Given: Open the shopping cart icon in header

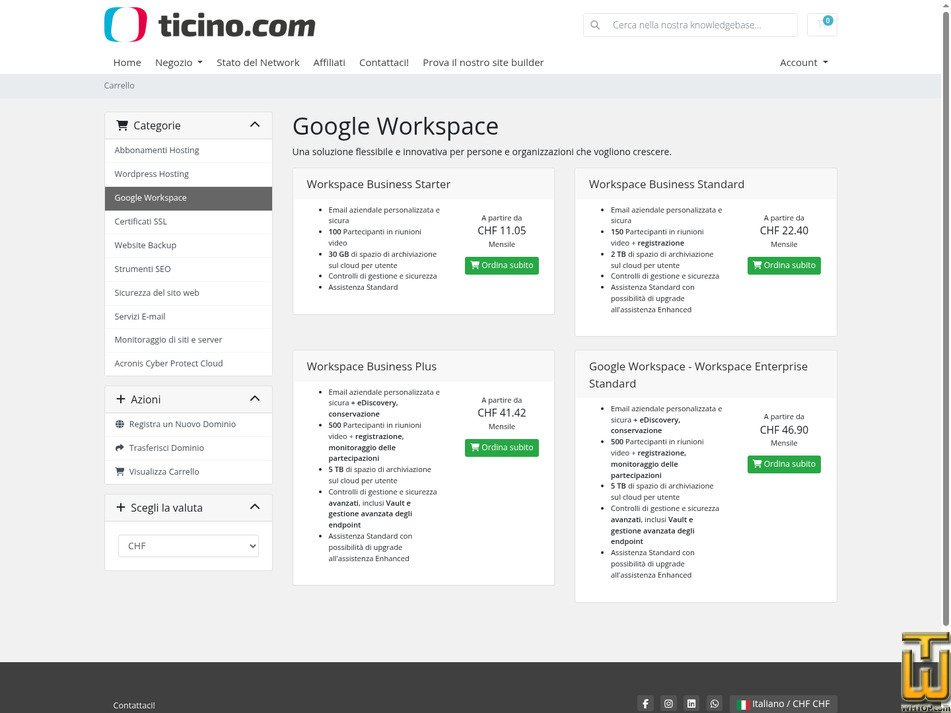Looking at the screenshot, I should click(x=822, y=25).
